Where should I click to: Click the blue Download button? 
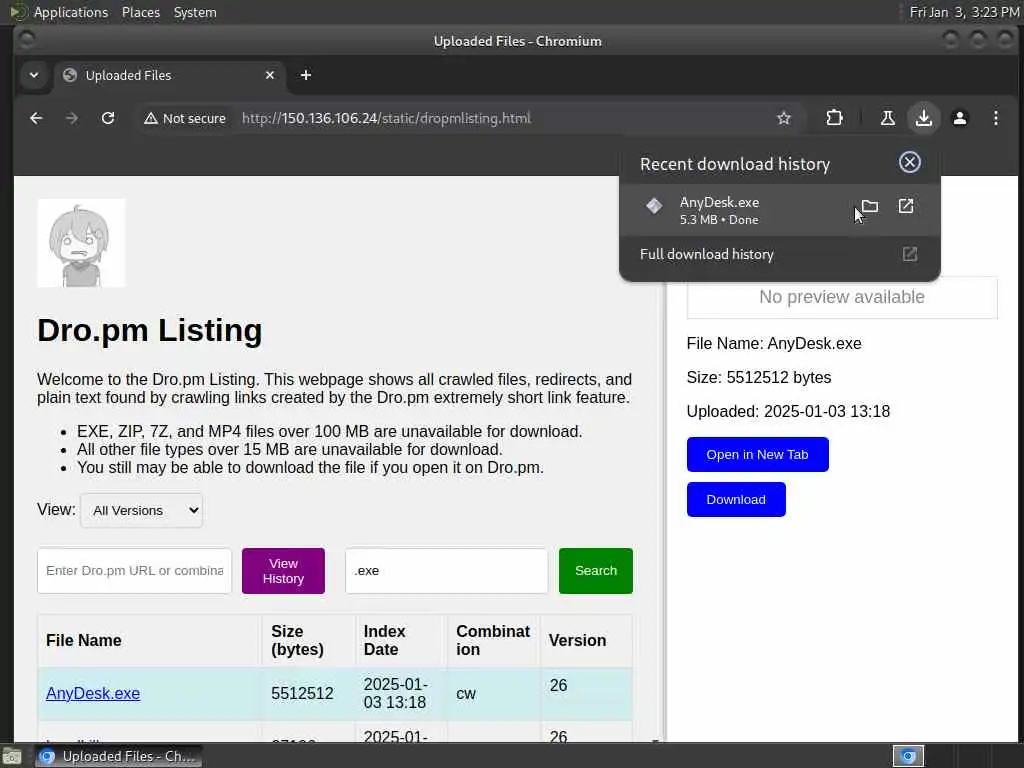(x=736, y=500)
